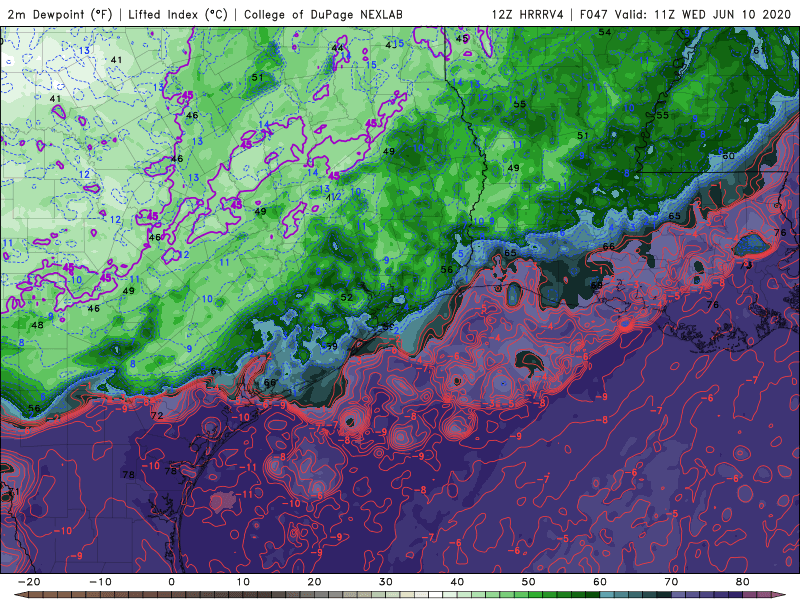Click the black "44" dewpoint value on the map
Image resolution: width=800 pixels, height=600 pixels.
[337, 48]
